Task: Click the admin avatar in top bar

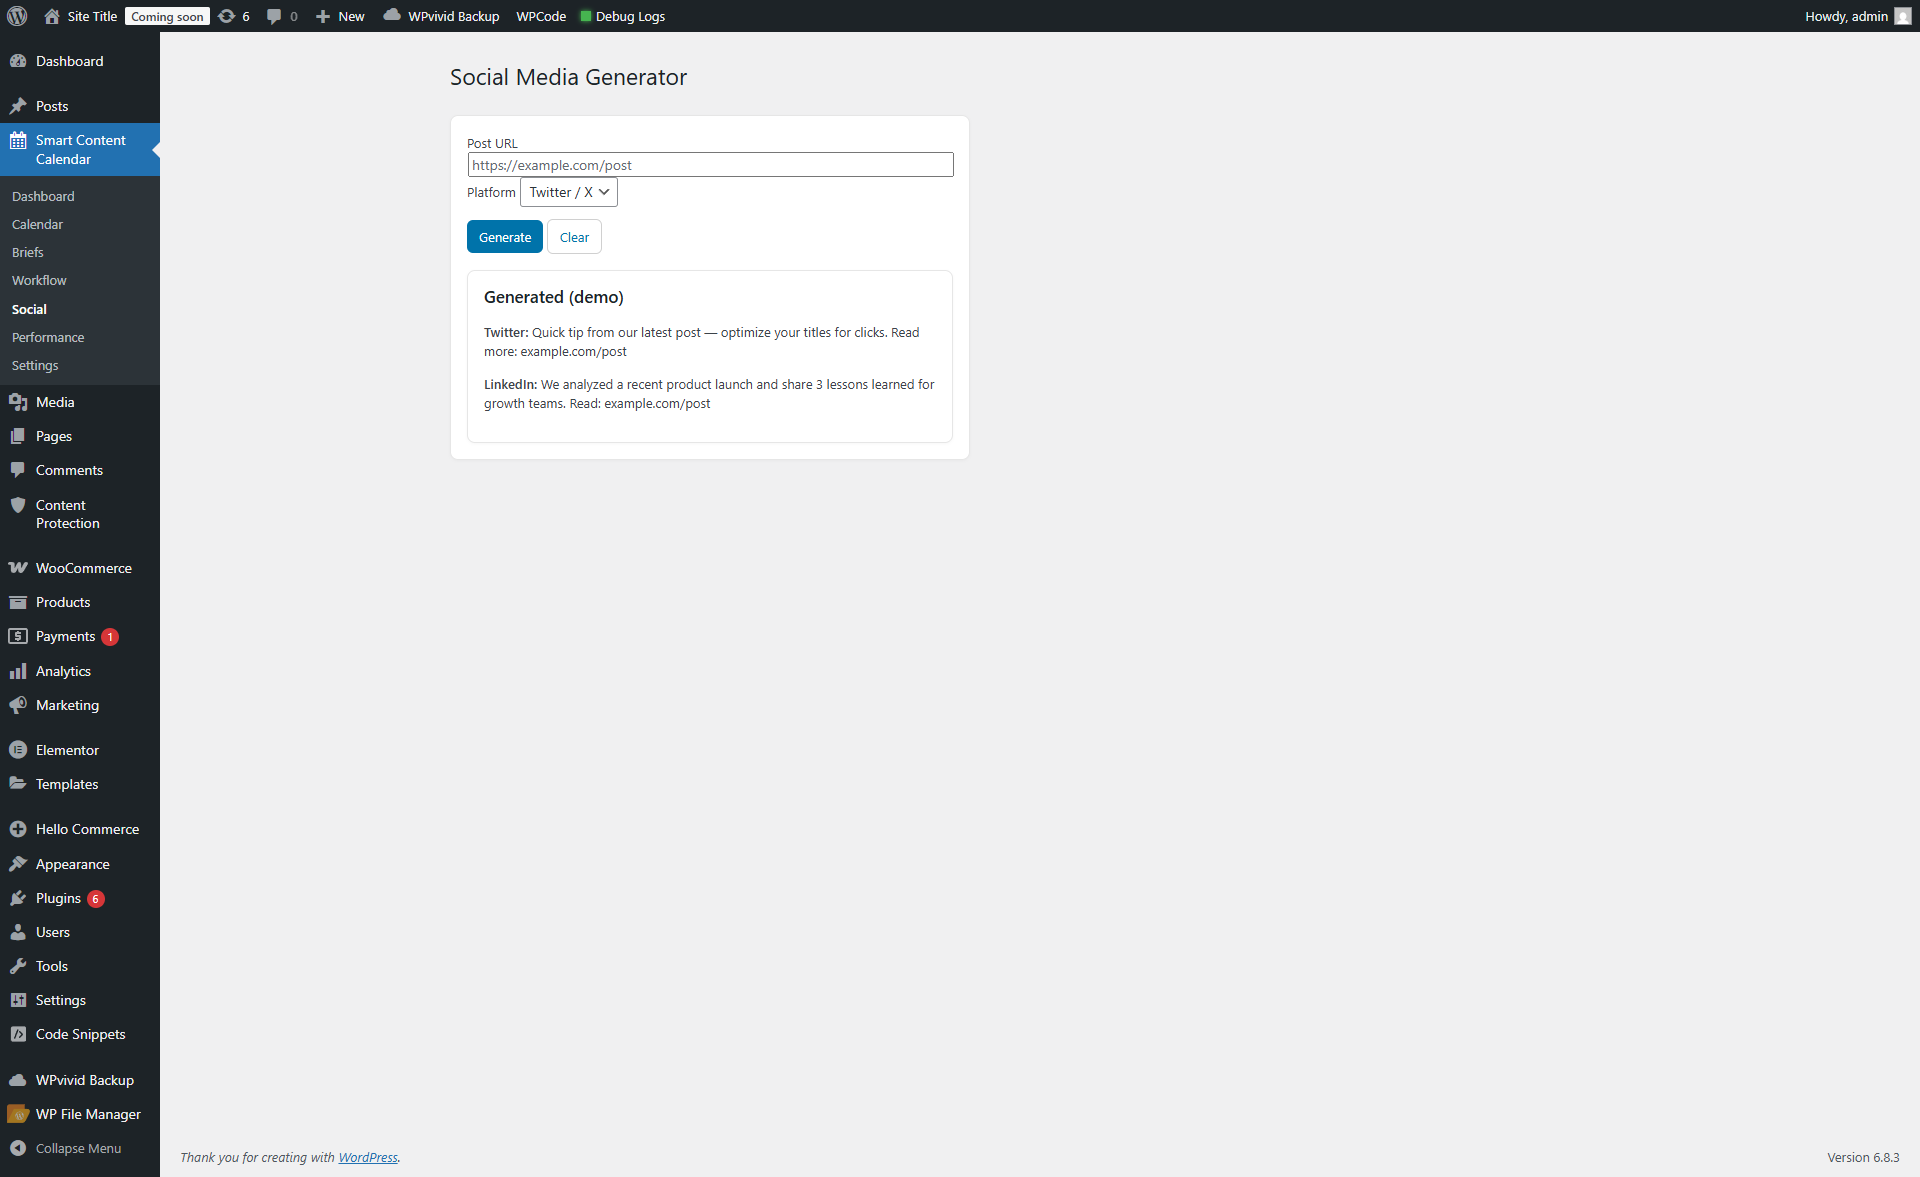Action: [1902, 16]
